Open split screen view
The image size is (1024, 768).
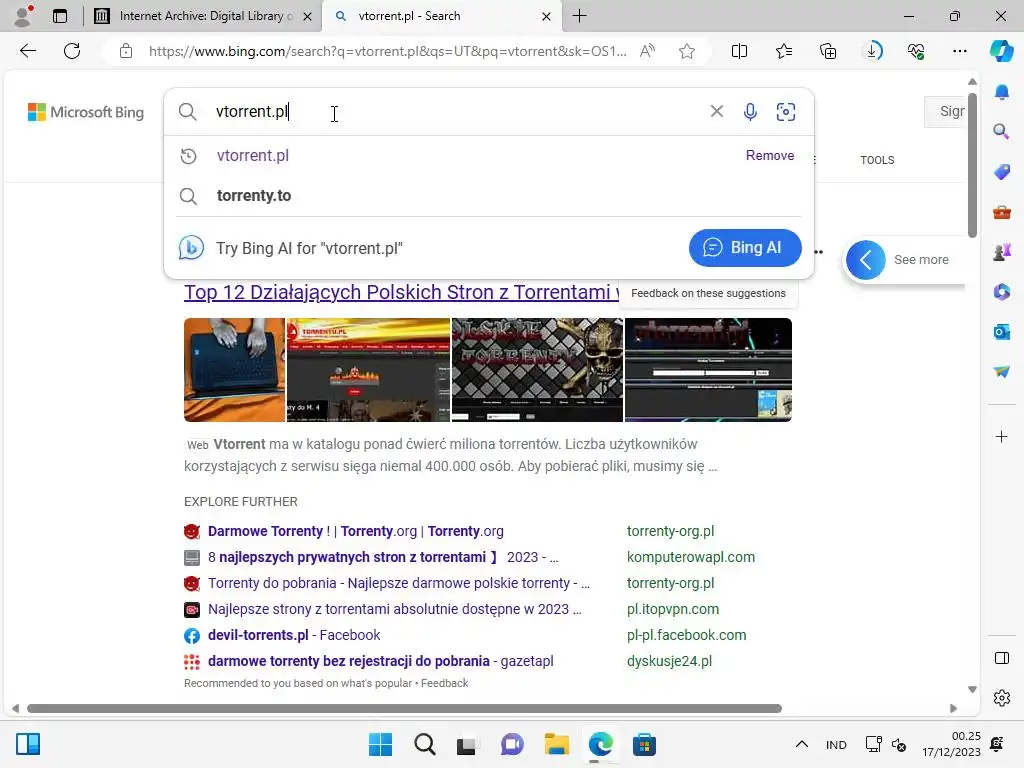point(739,51)
